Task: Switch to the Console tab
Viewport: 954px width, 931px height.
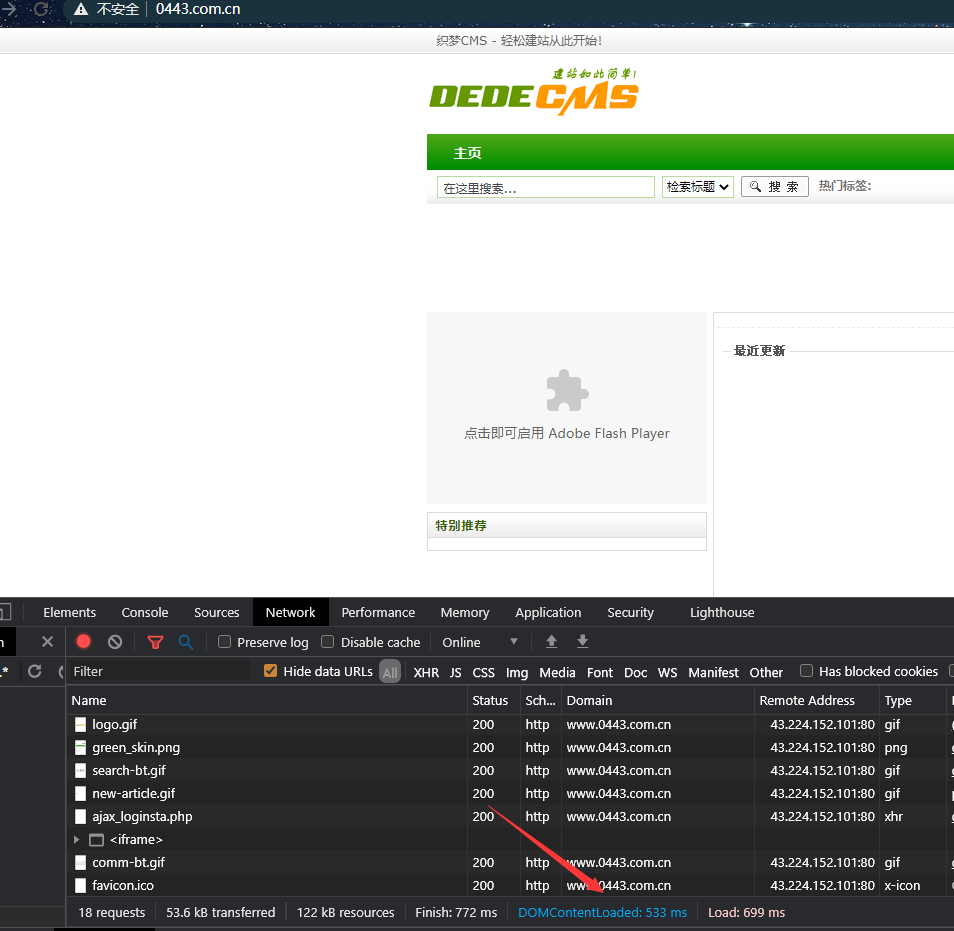Action: click(145, 612)
